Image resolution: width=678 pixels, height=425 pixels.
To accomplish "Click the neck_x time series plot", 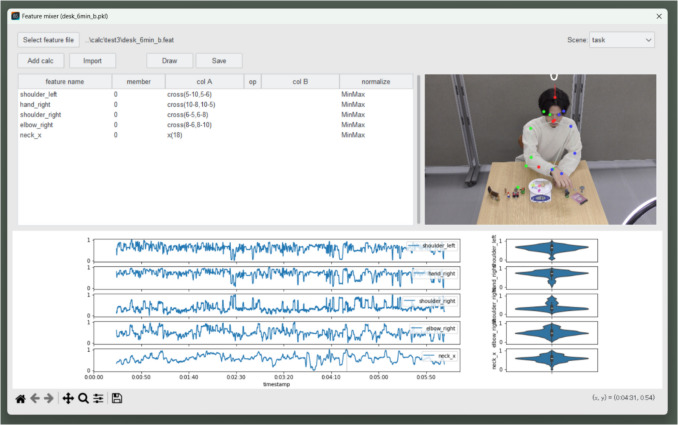I will 277,360.
